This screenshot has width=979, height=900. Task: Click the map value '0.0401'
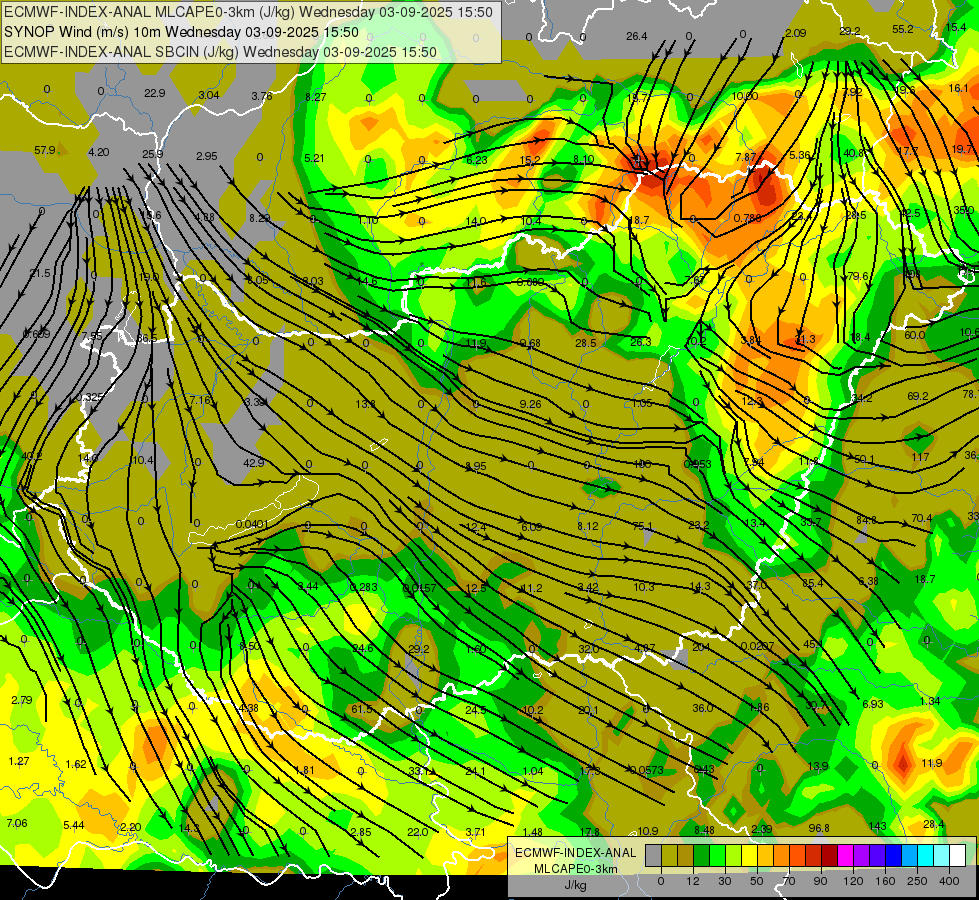pos(252,524)
